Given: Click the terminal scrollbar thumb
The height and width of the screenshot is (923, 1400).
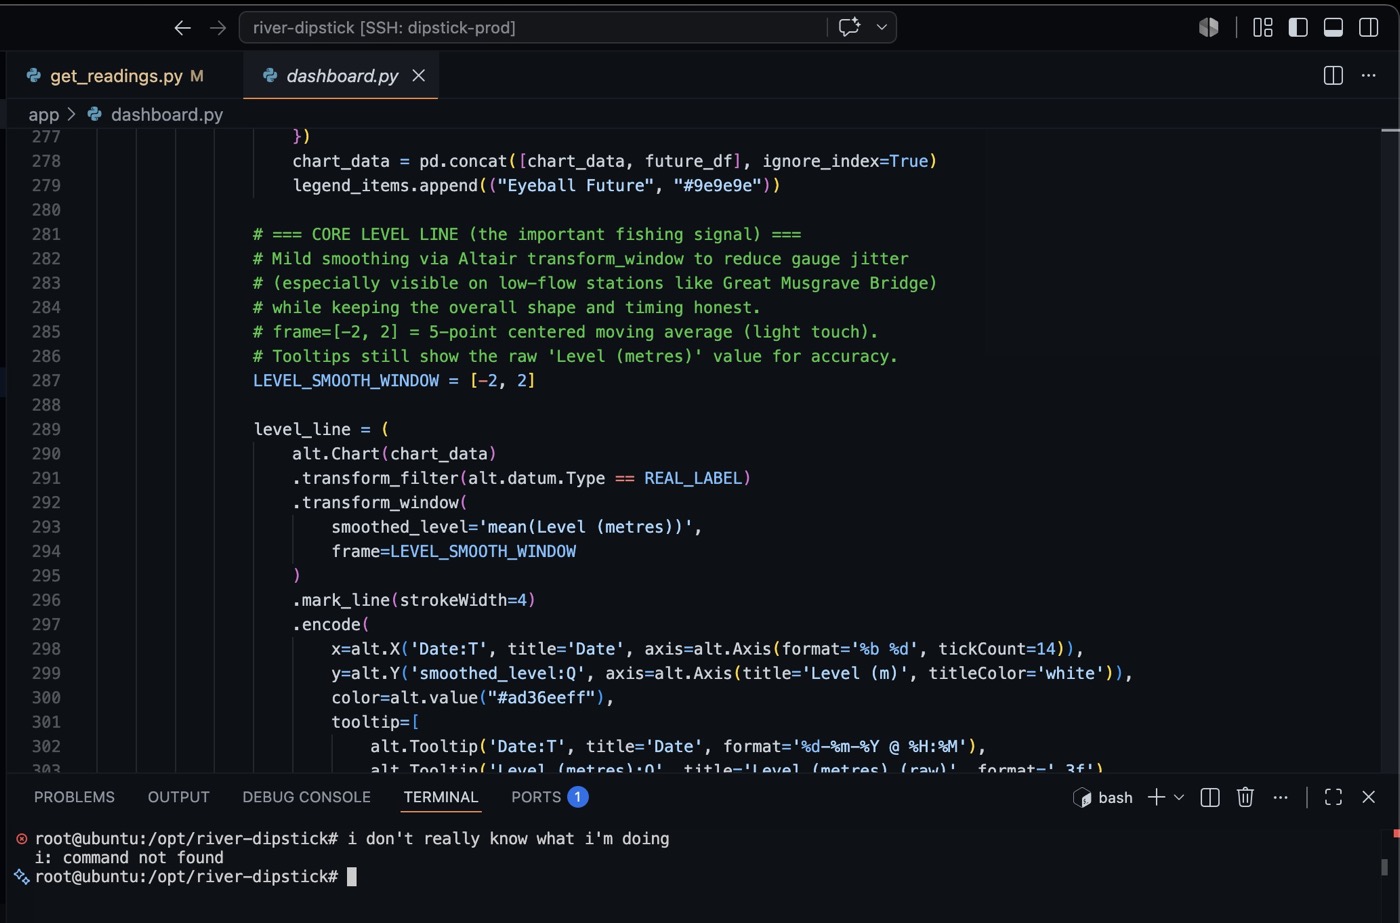Looking at the screenshot, I should click(x=1385, y=867).
